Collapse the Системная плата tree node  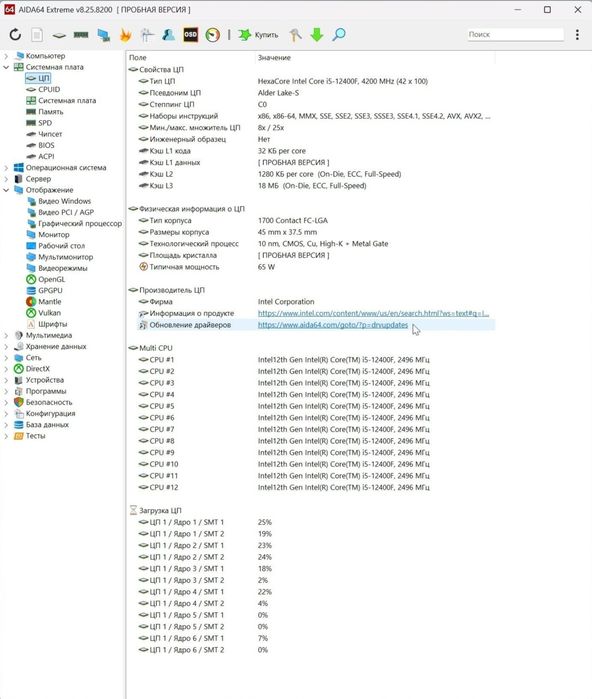(x=6, y=67)
